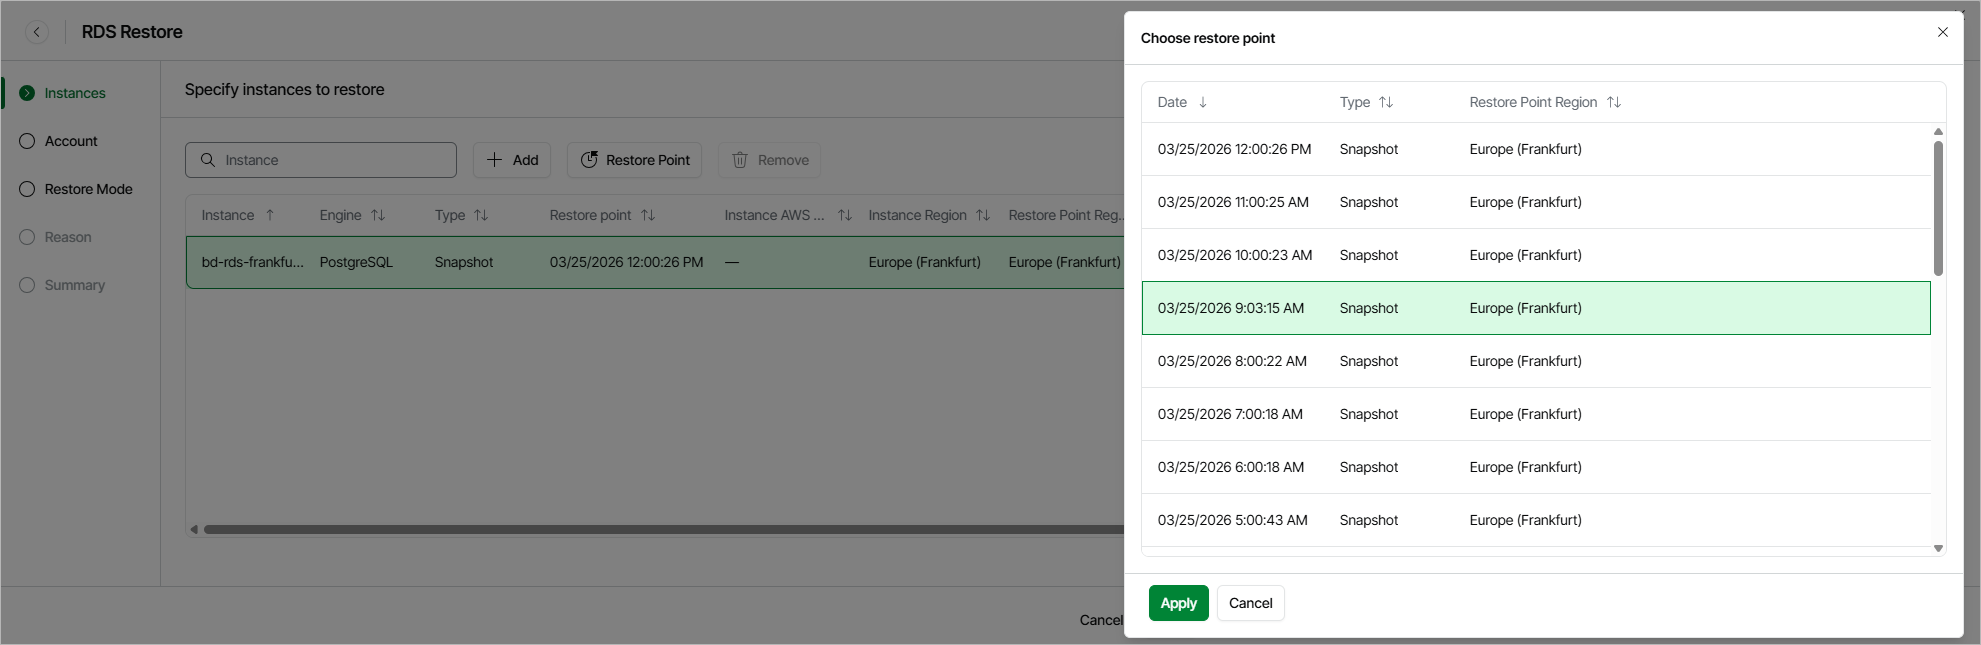The width and height of the screenshot is (1981, 645).
Task: Click the search magnifier icon in Instance field
Action: click(208, 160)
